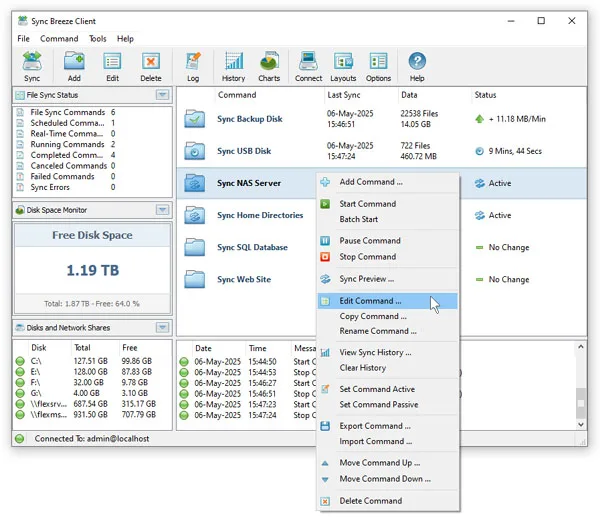Screen dimensions: 600x517
Task: Expand the File Sync Status panel dropdown
Action: click(163, 95)
